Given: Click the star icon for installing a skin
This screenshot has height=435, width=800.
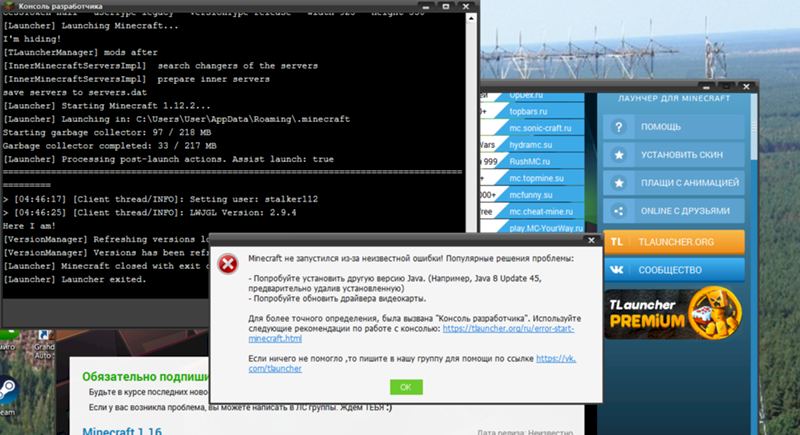Looking at the screenshot, I should pyautogui.click(x=620, y=156).
